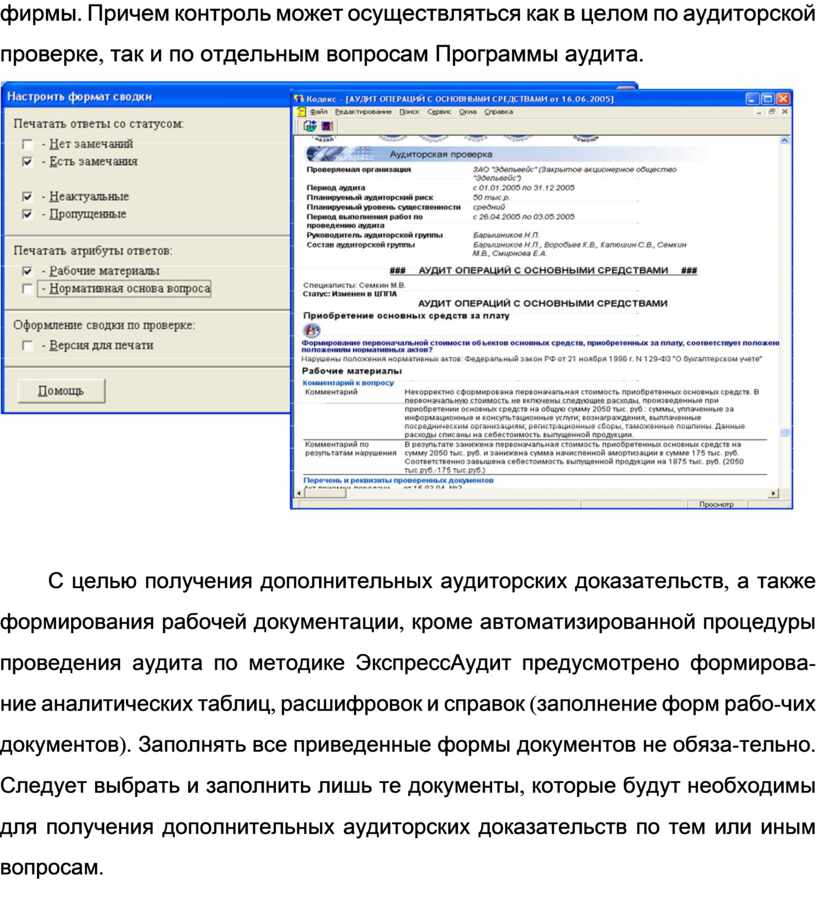Click 'Печатать атрибуты ответов:' label

coord(93,251)
